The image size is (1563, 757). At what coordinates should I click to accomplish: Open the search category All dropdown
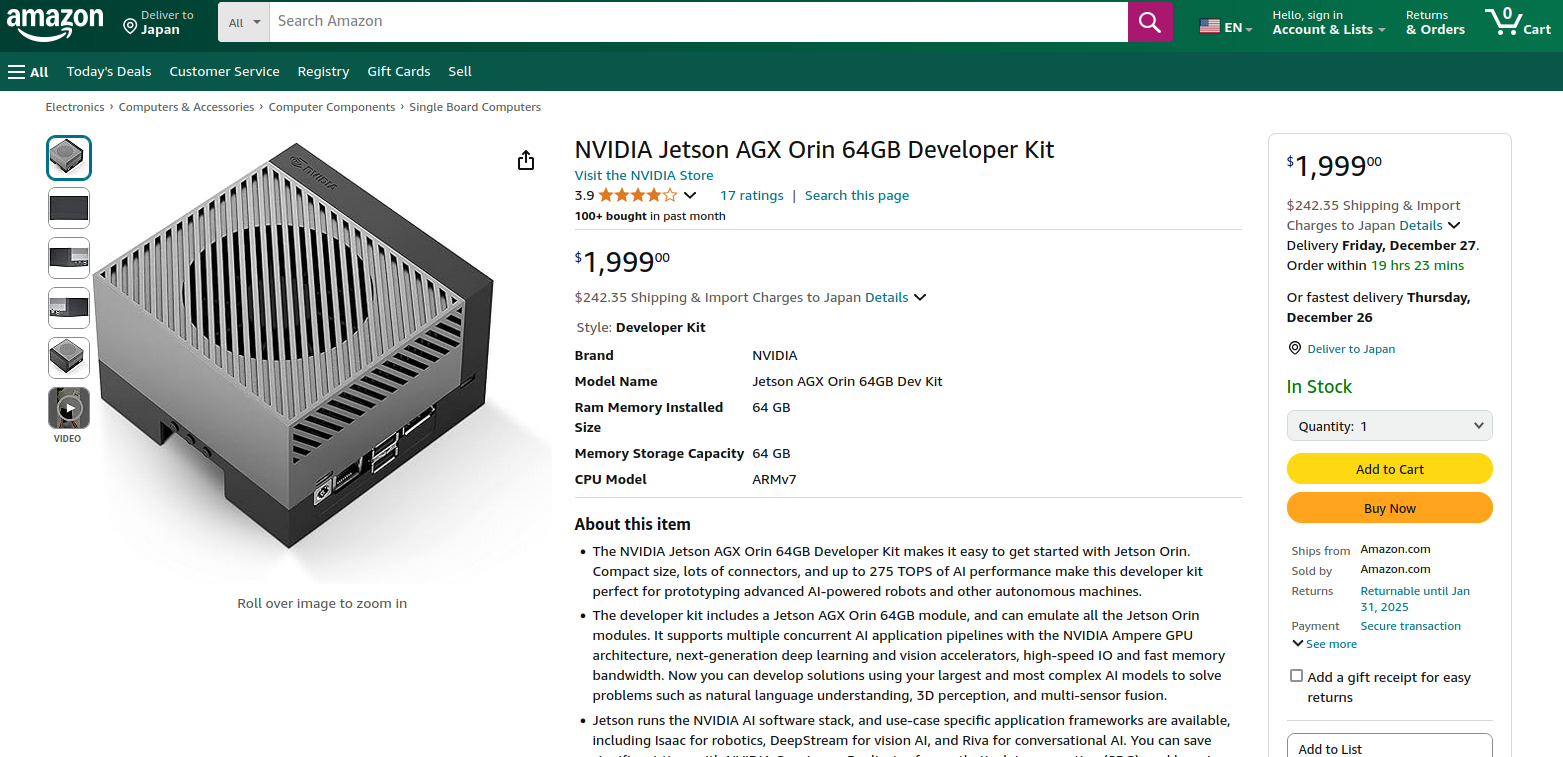[244, 22]
